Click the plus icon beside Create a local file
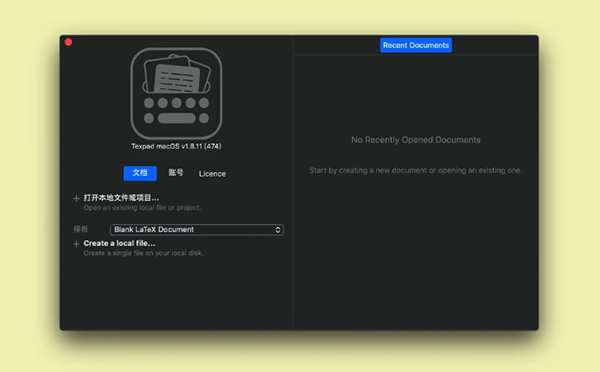Viewport: 600px width, 372px height. pos(76,244)
